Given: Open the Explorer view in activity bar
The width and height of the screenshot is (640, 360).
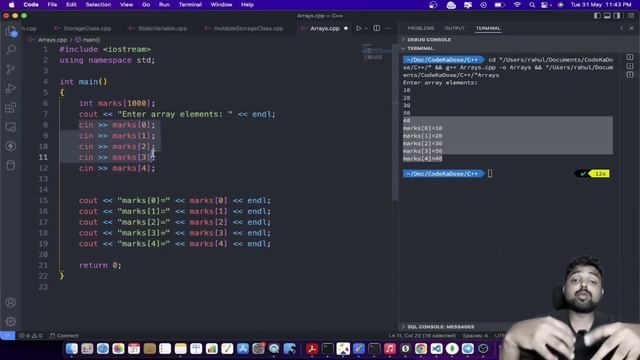Looking at the screenshot, I should 11,31.
